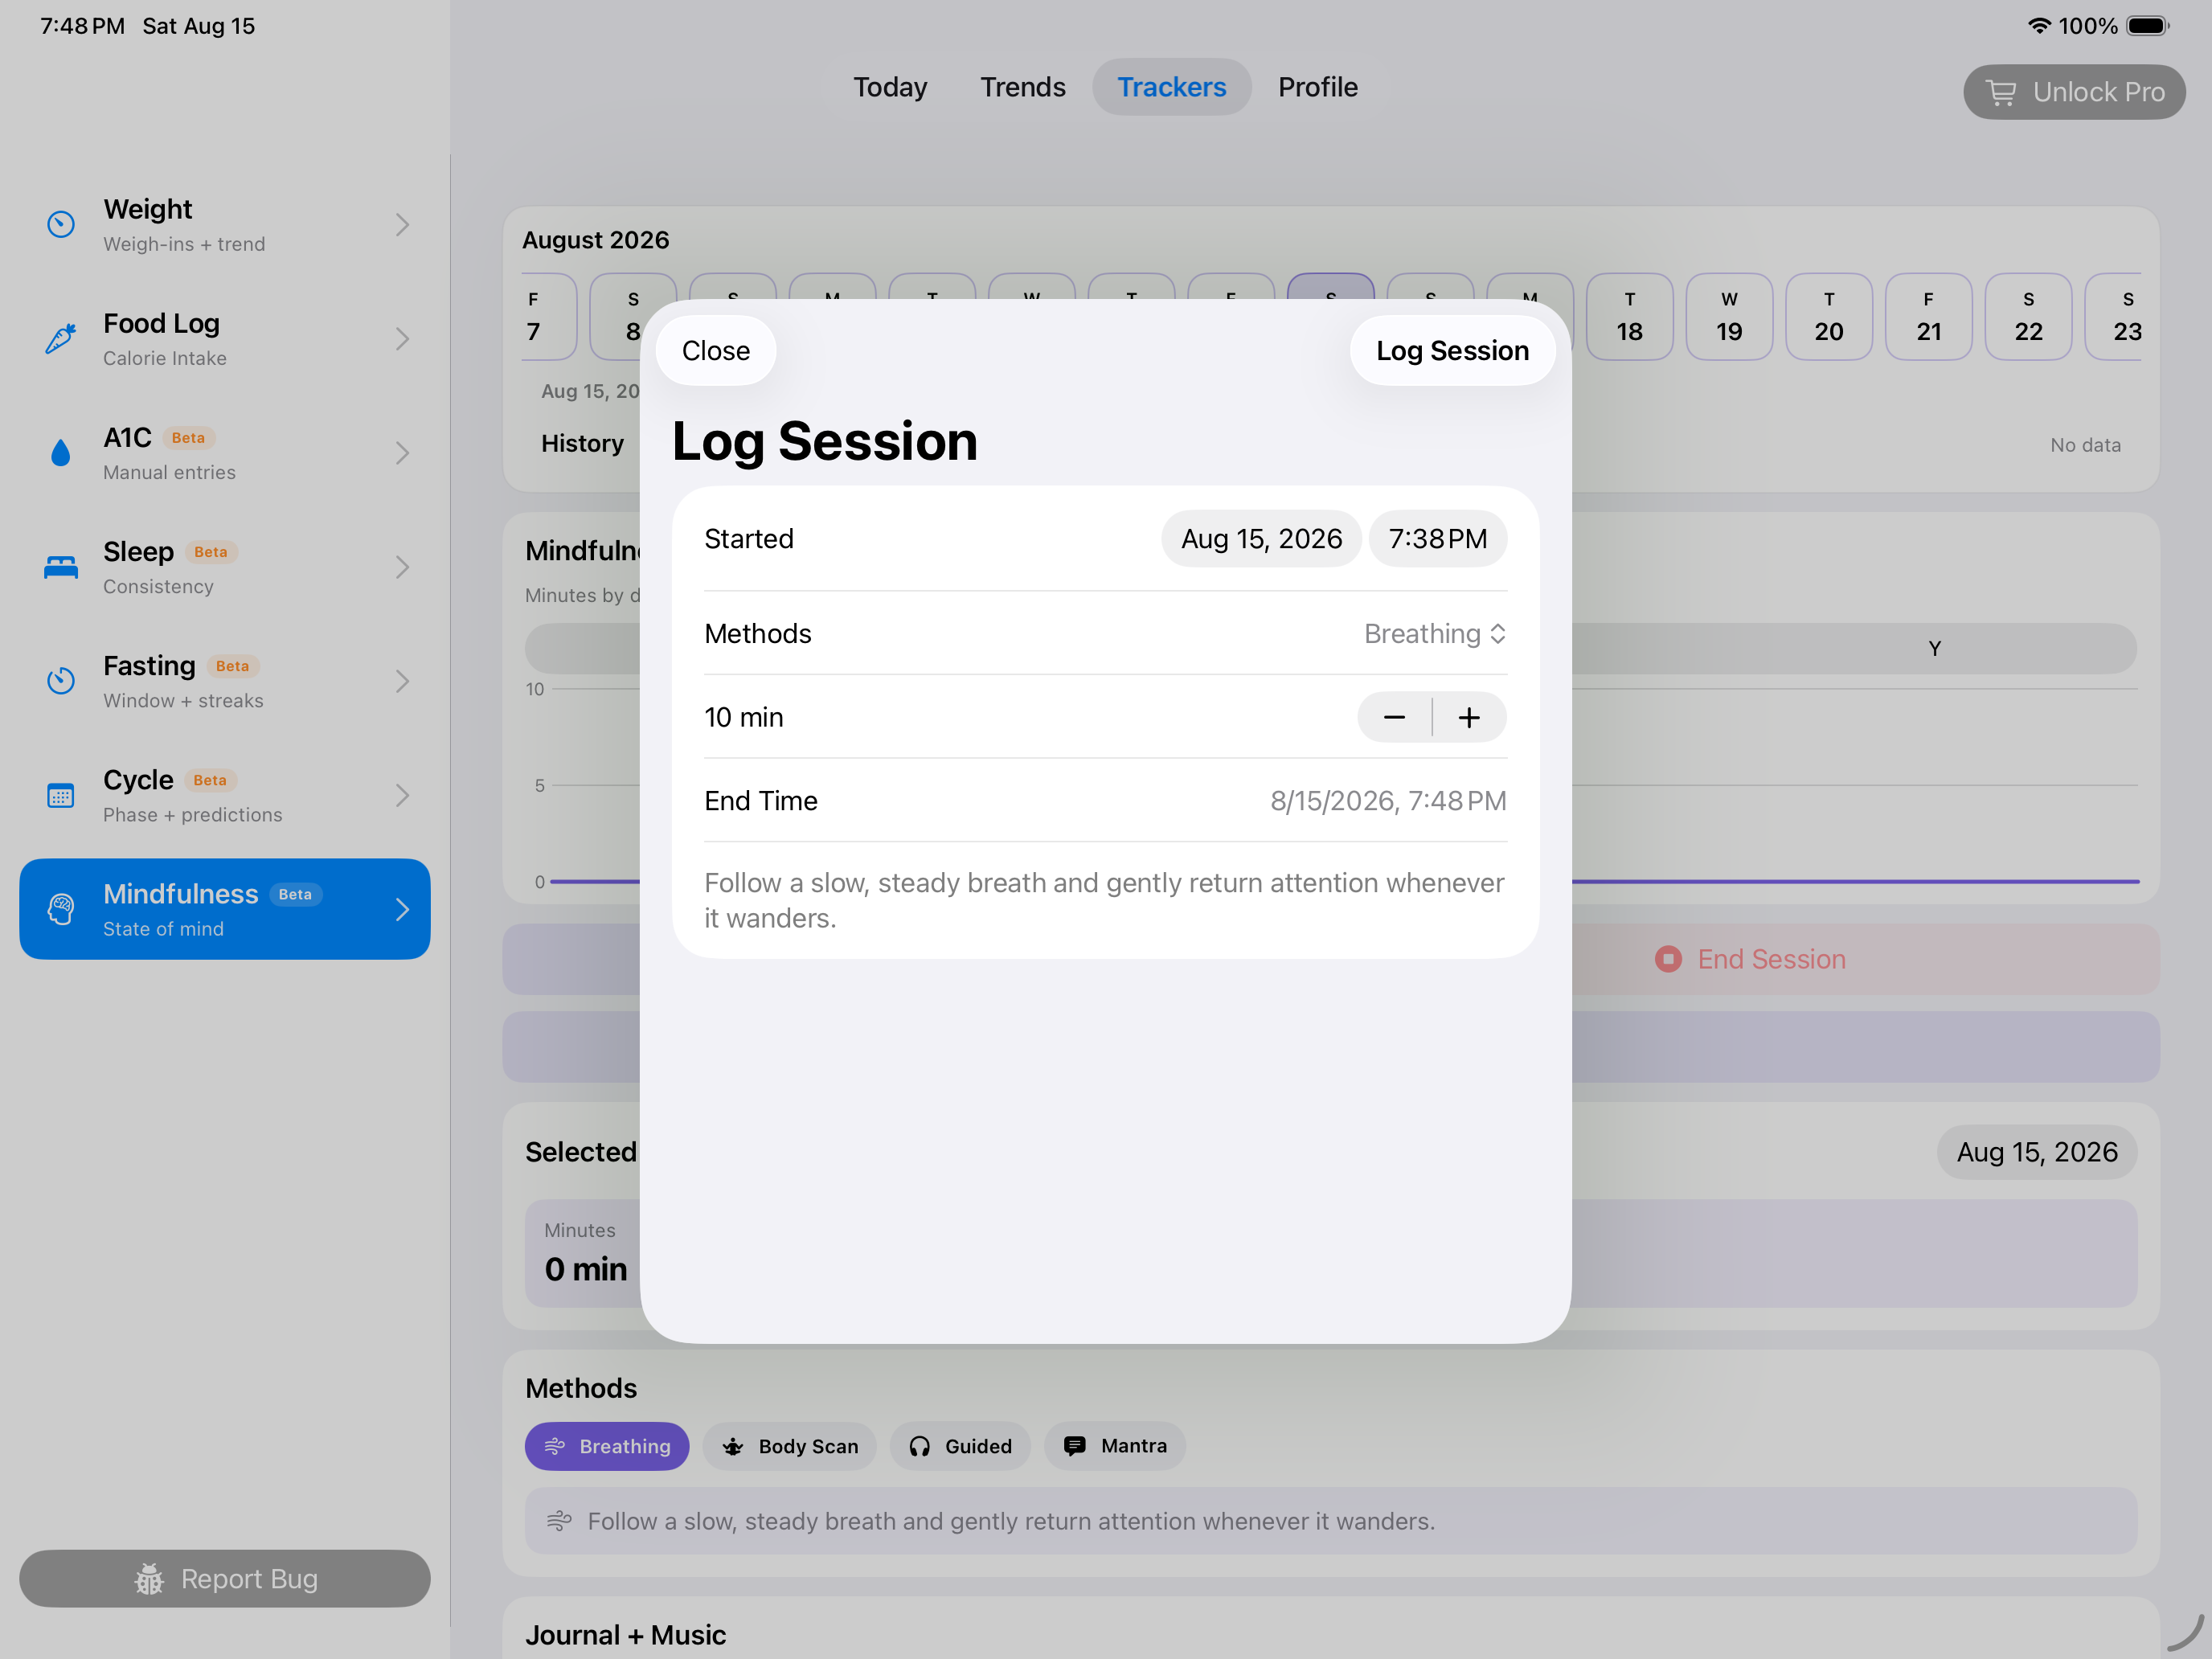The image size is (2212, 1659).
Task: Increase duration with the plus stepper
Action: coord(1469,717)
